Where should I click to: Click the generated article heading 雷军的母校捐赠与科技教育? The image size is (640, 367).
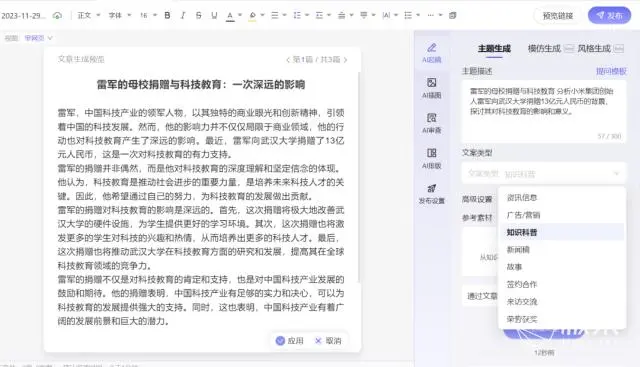coord(201,85)
